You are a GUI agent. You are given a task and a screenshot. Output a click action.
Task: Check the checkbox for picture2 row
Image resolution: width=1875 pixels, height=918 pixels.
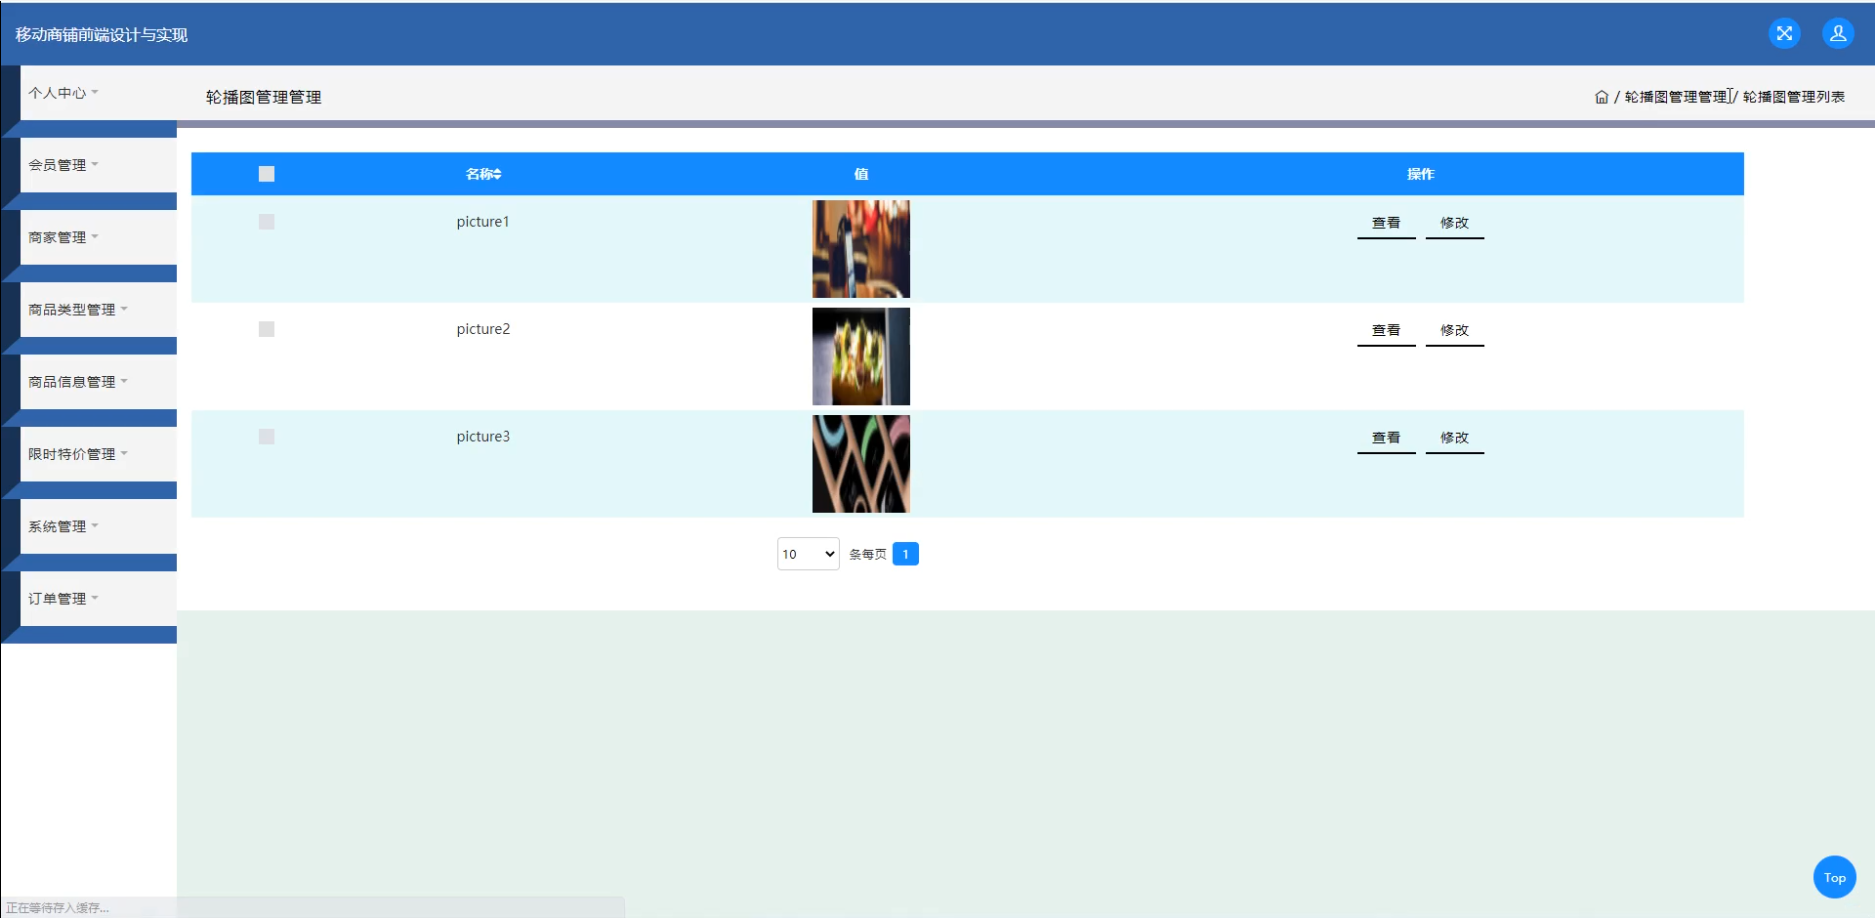266,329
